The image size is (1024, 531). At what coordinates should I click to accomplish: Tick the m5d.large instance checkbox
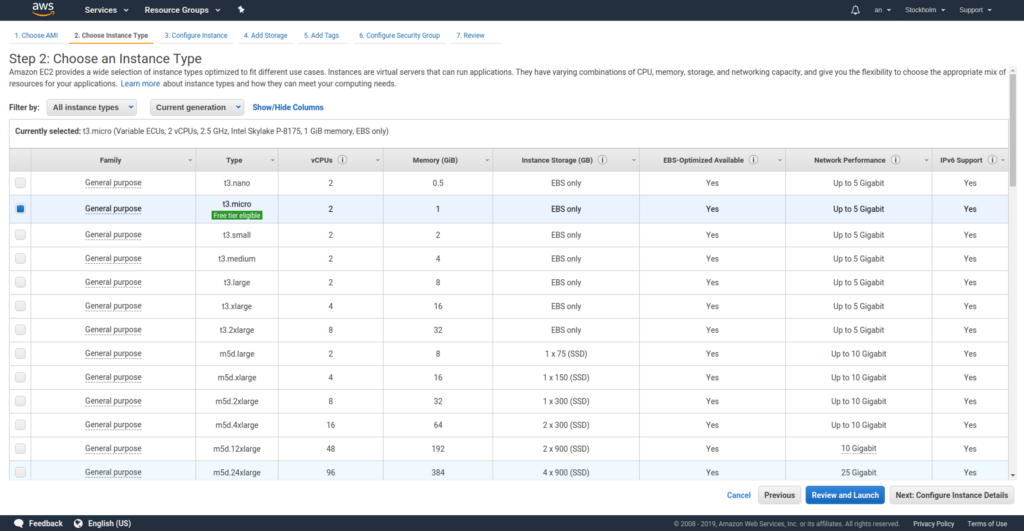coord(20,354)
